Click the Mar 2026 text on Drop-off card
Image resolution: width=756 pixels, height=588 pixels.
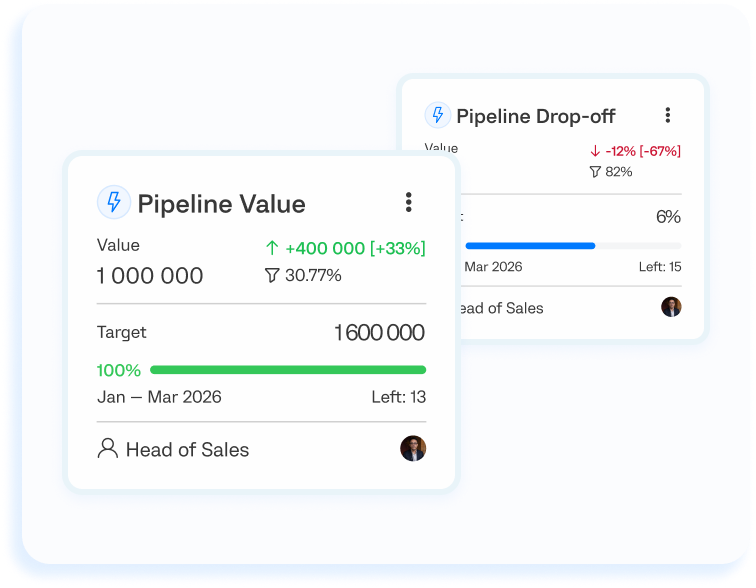pyautogui.click(x=493, y=267)
